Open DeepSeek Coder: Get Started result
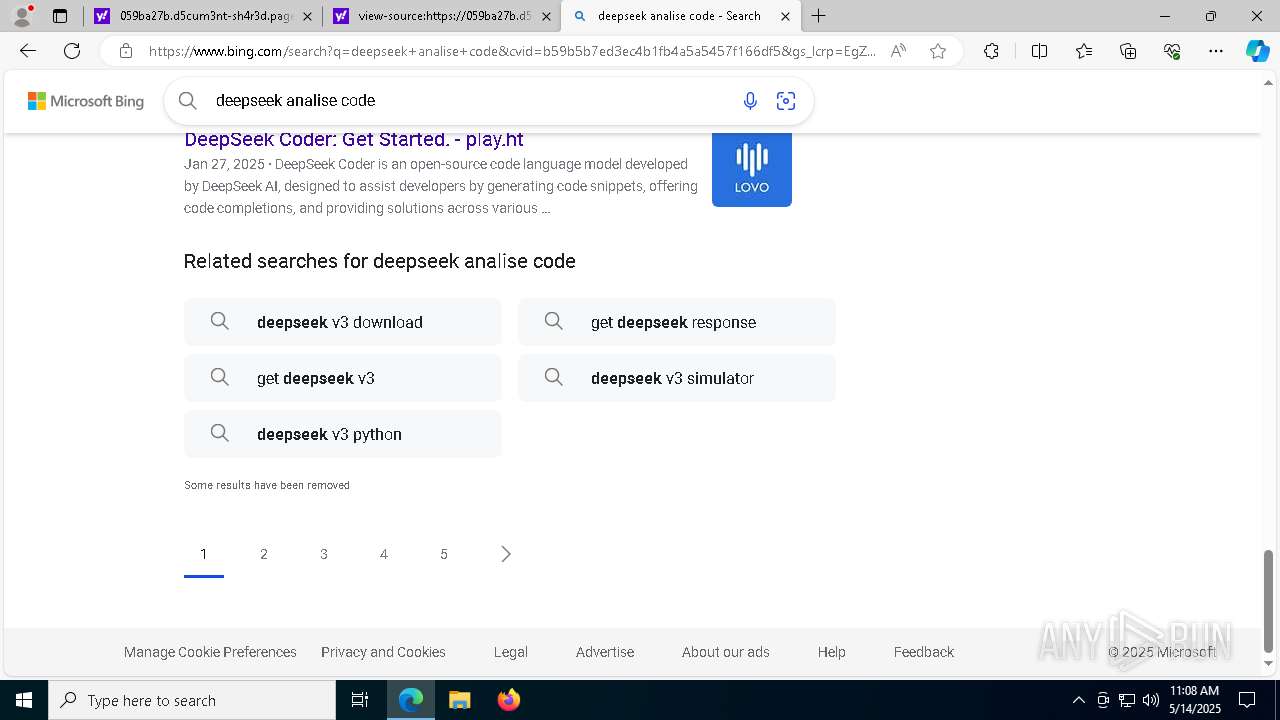Viewport: 1280px width, 720px height. (x=354, y=139)
